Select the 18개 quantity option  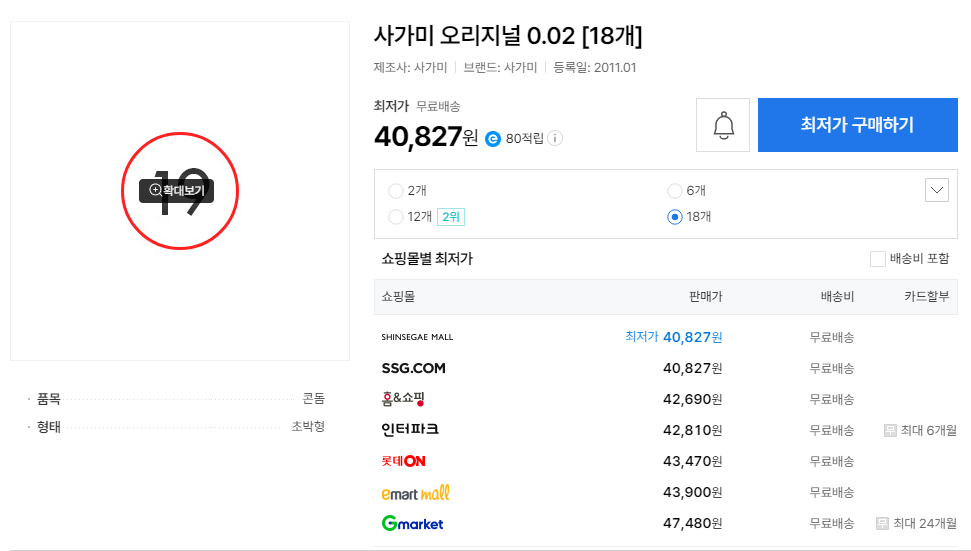674,217
